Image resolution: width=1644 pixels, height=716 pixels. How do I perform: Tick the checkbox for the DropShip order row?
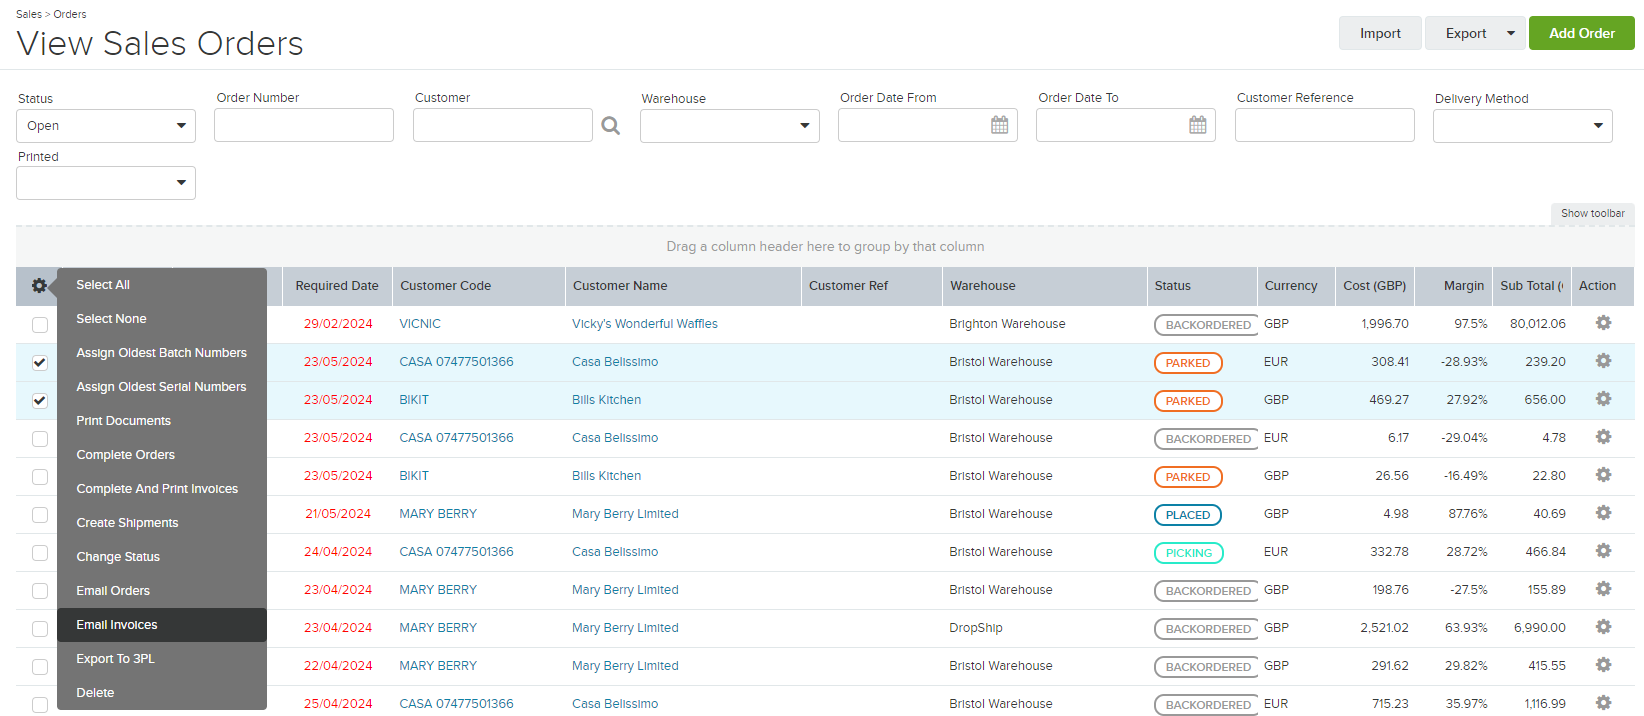[40, 629]
